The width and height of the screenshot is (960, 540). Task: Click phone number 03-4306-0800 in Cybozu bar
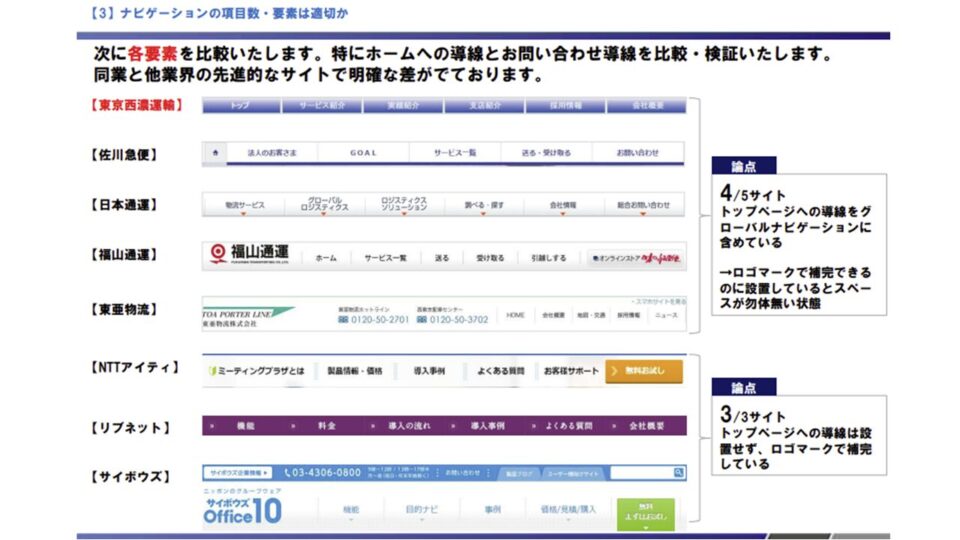[323, 473]
